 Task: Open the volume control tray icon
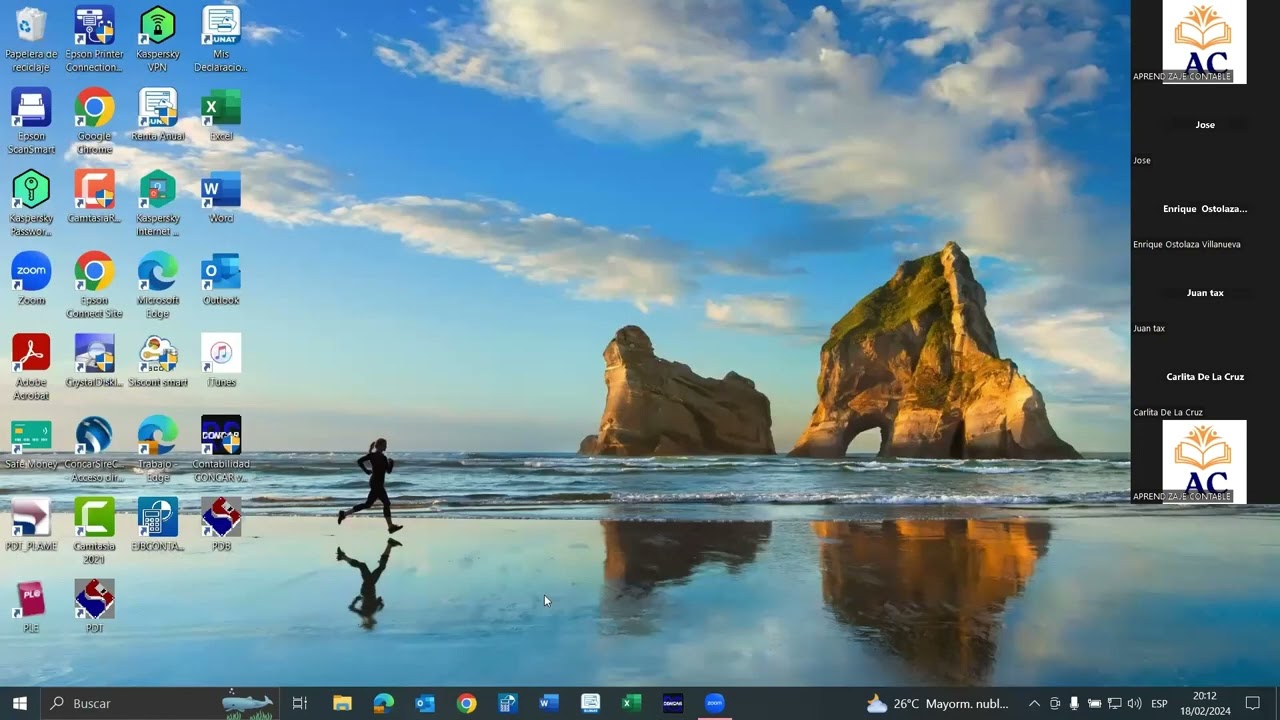point(1134,703)
